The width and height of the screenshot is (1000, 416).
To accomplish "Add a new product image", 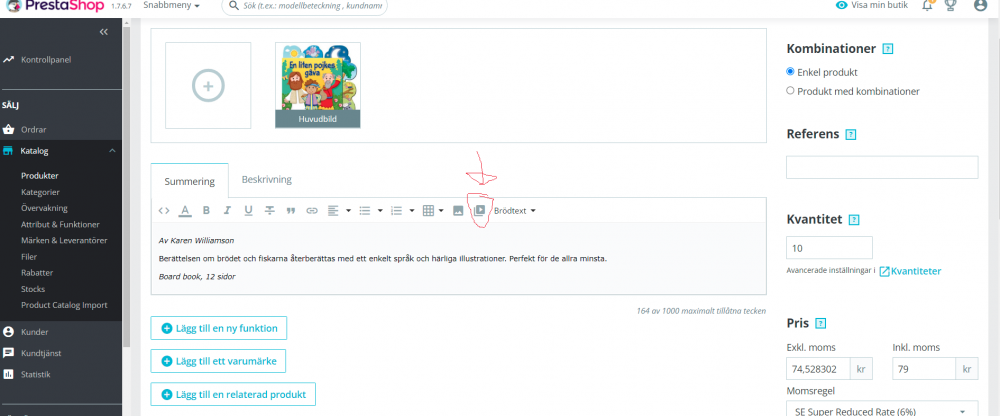I will (x=208, y=85).
